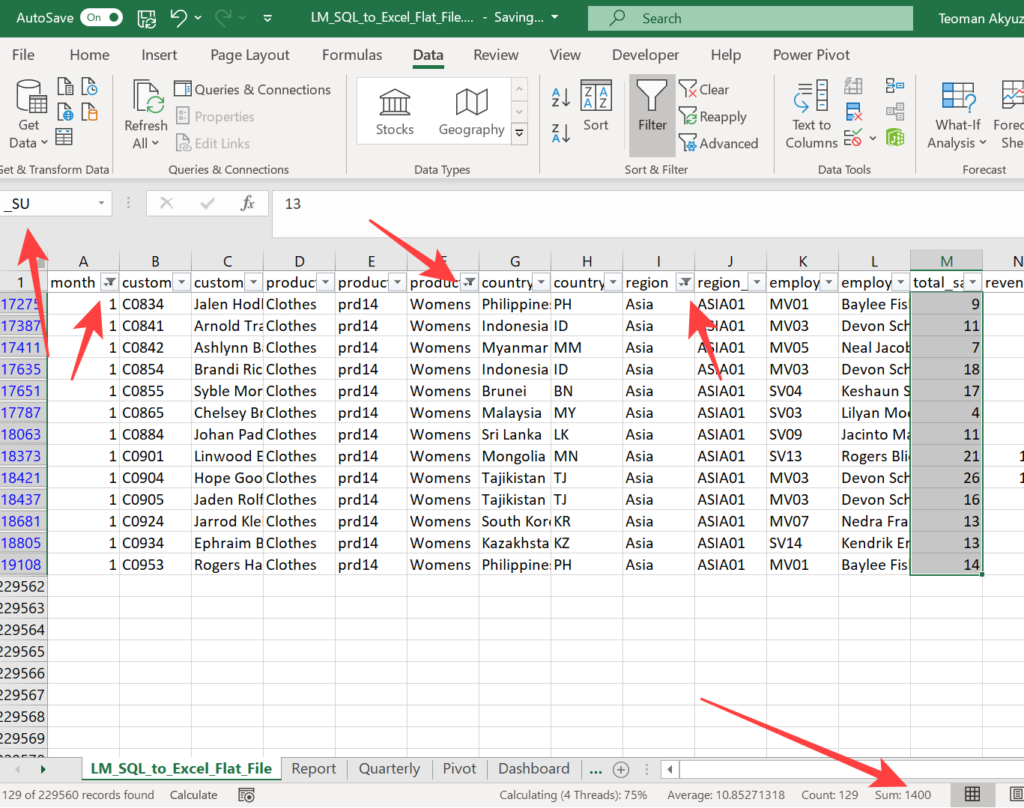Open the Formulas ribbon tab
The image size is (1024, 808).
pyautogui.click(x=352, y=55)
